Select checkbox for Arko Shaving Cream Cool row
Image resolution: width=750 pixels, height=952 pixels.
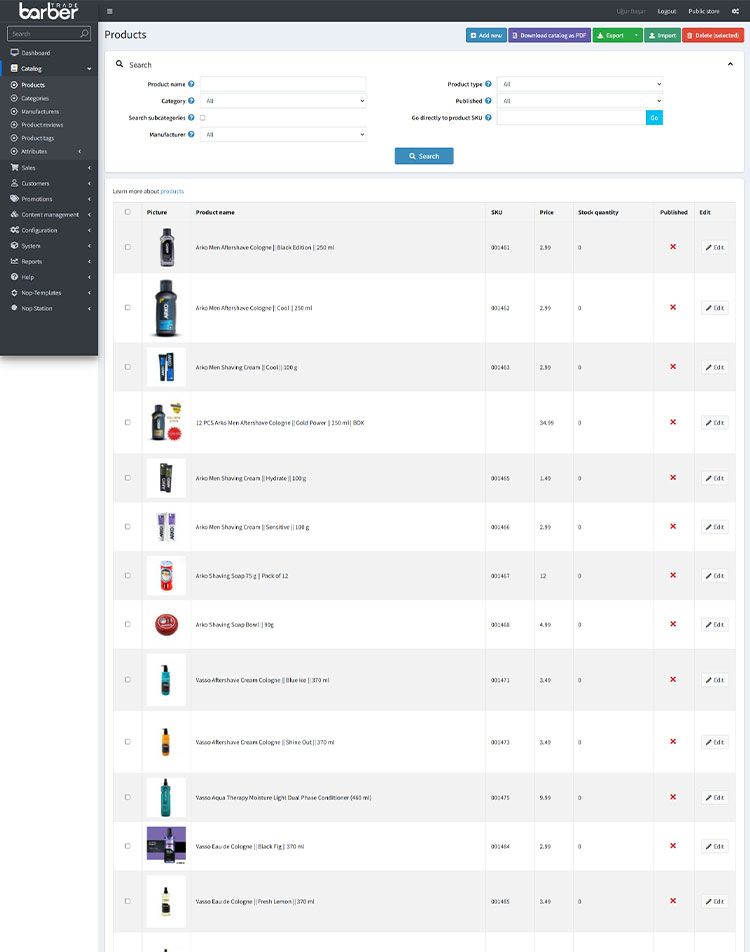(128, 367)
